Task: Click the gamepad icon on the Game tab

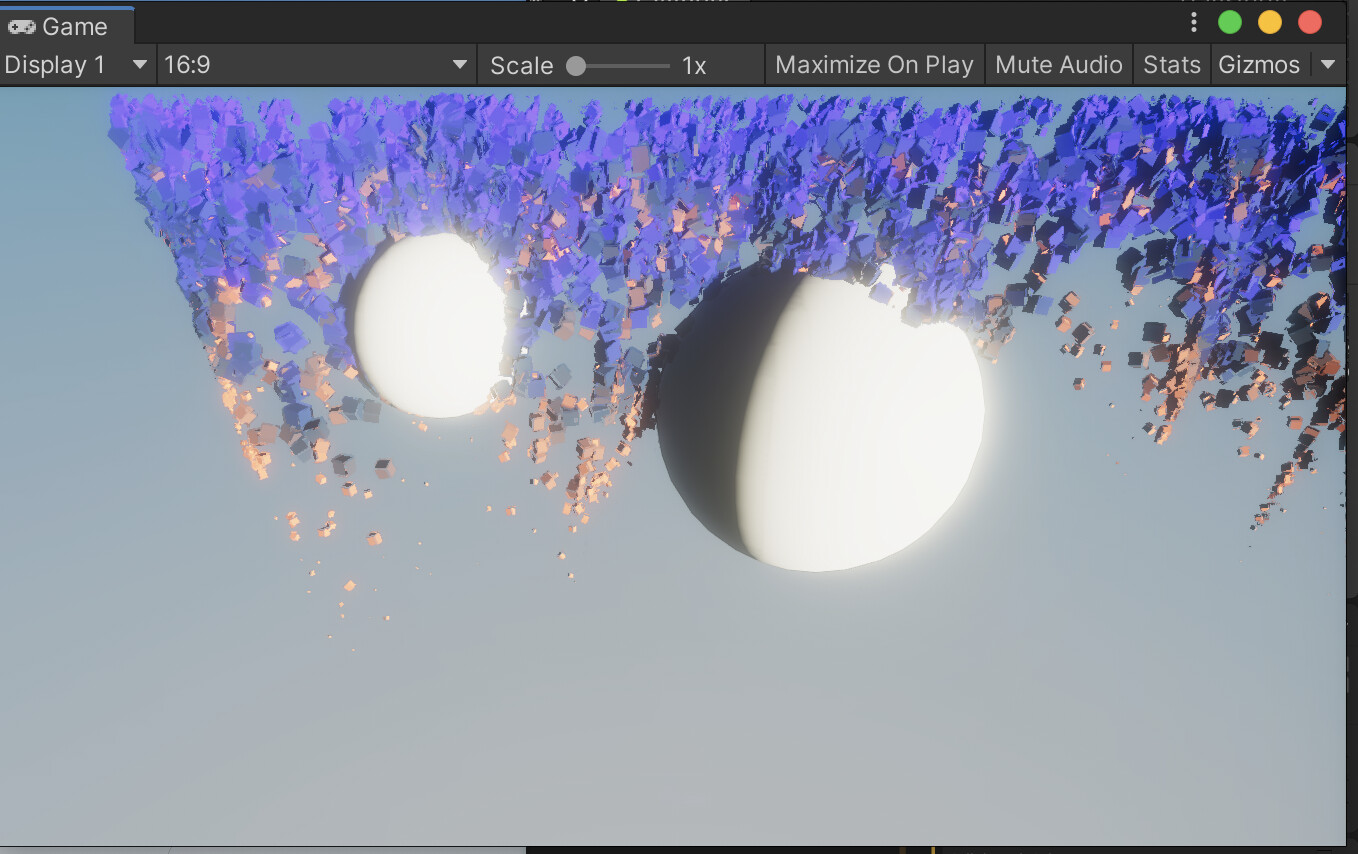Action: pyautogui.click(x=22, y=26)
